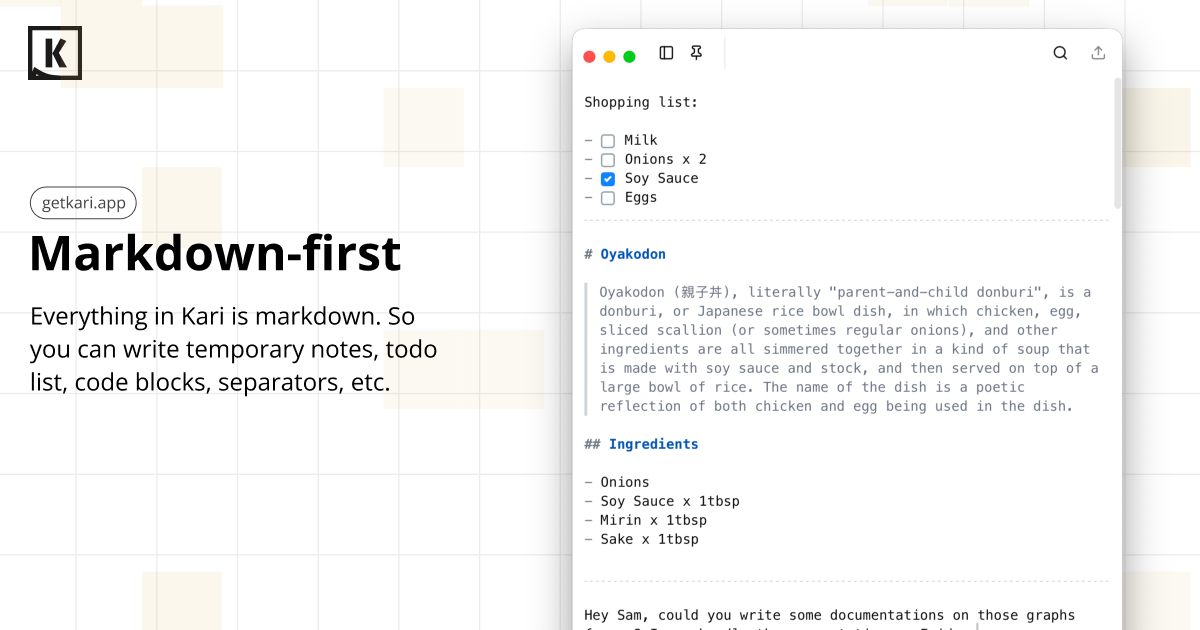
Task: Uncheck the Soy Sauce checkbox
Action: [607, 178]
